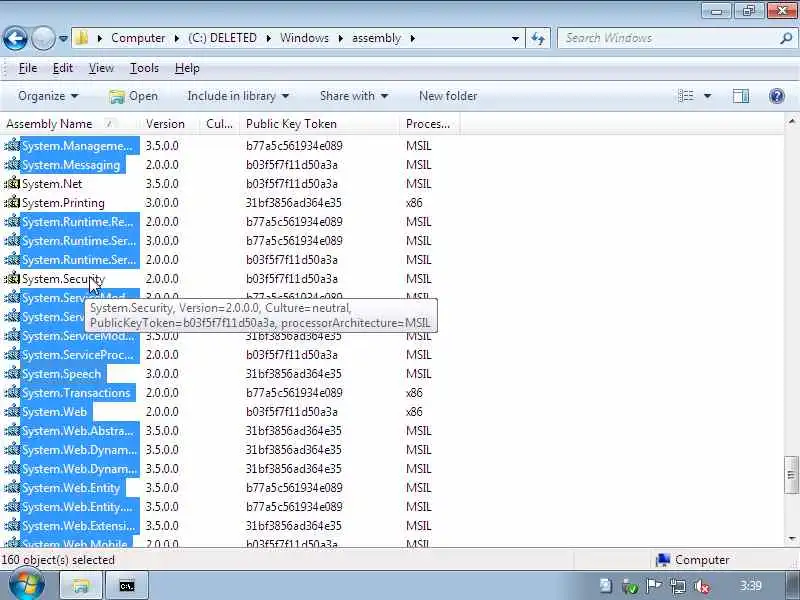The width and height of the screenshot is (800, 600).
Task: Refresh the folder with the refresh icon
Action: point(538,38)
